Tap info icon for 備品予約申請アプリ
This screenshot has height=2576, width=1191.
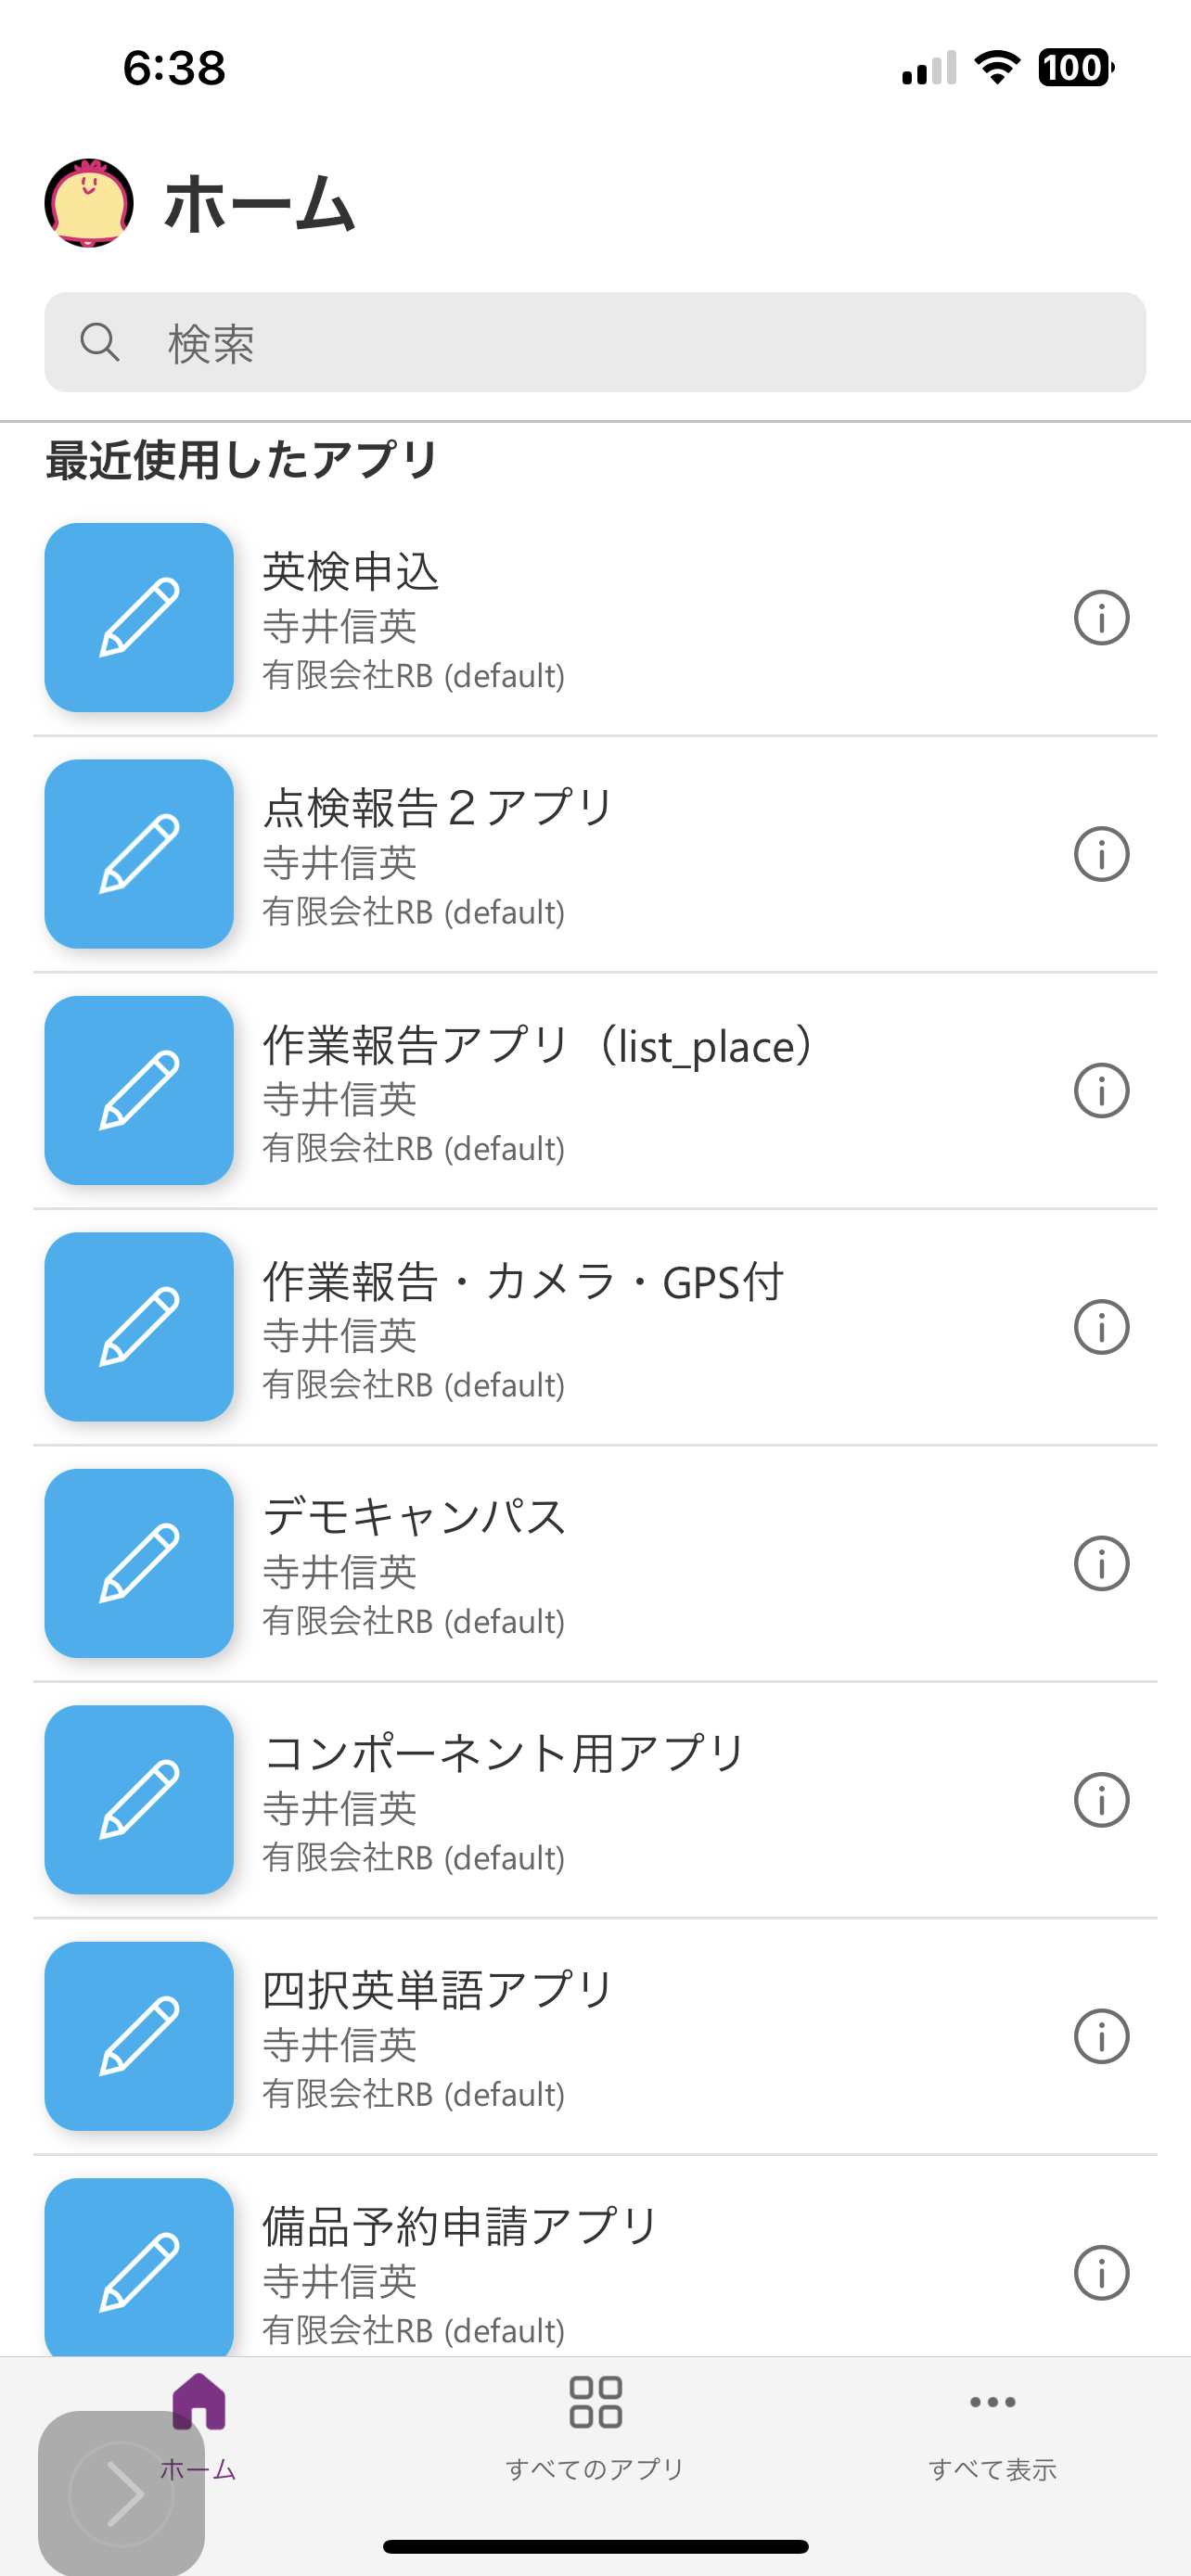(1101, 2273)
